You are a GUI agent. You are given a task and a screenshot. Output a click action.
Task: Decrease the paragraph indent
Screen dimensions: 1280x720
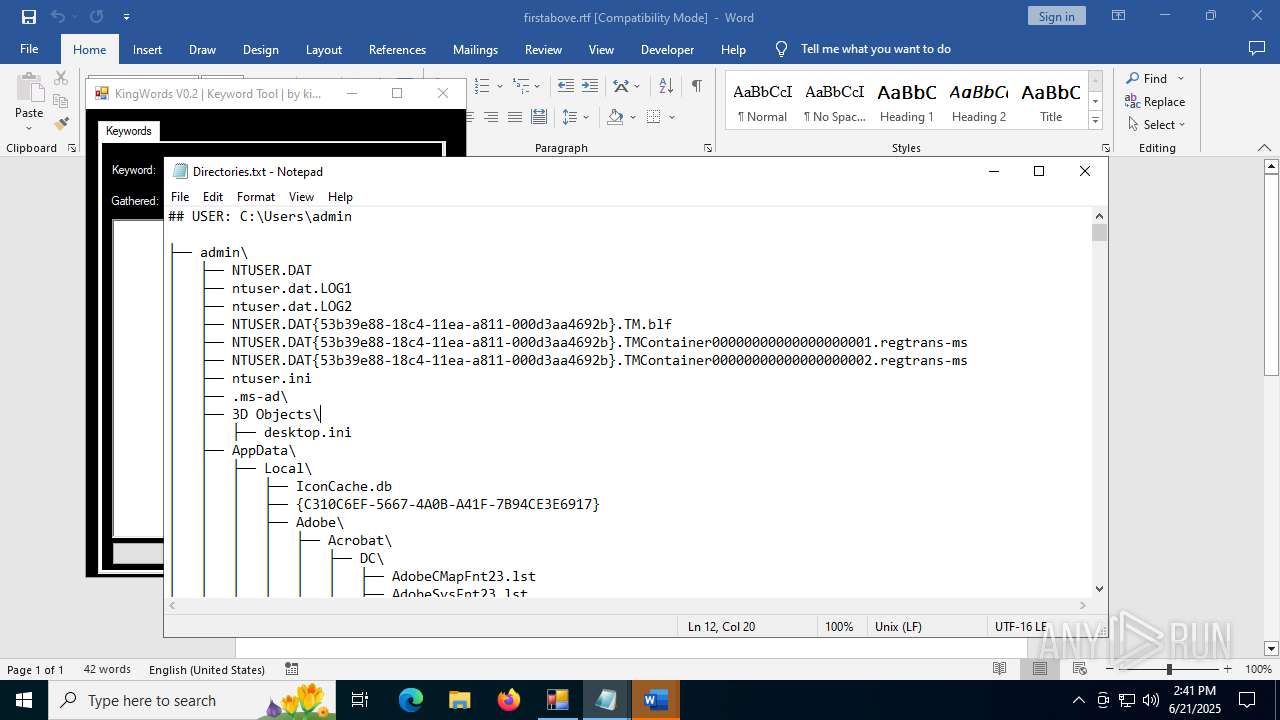point(566,86)
